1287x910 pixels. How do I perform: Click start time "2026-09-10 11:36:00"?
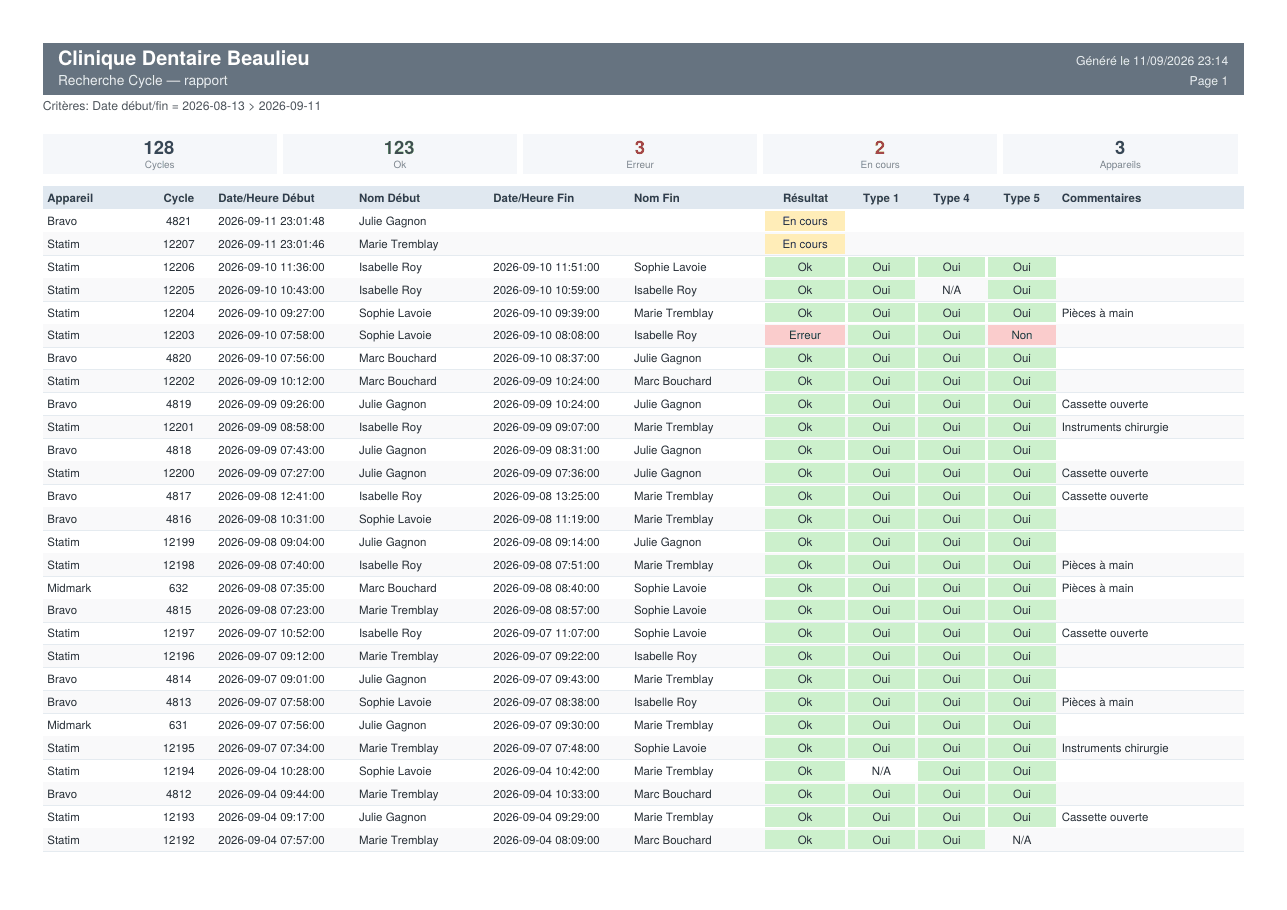[271, 267]
